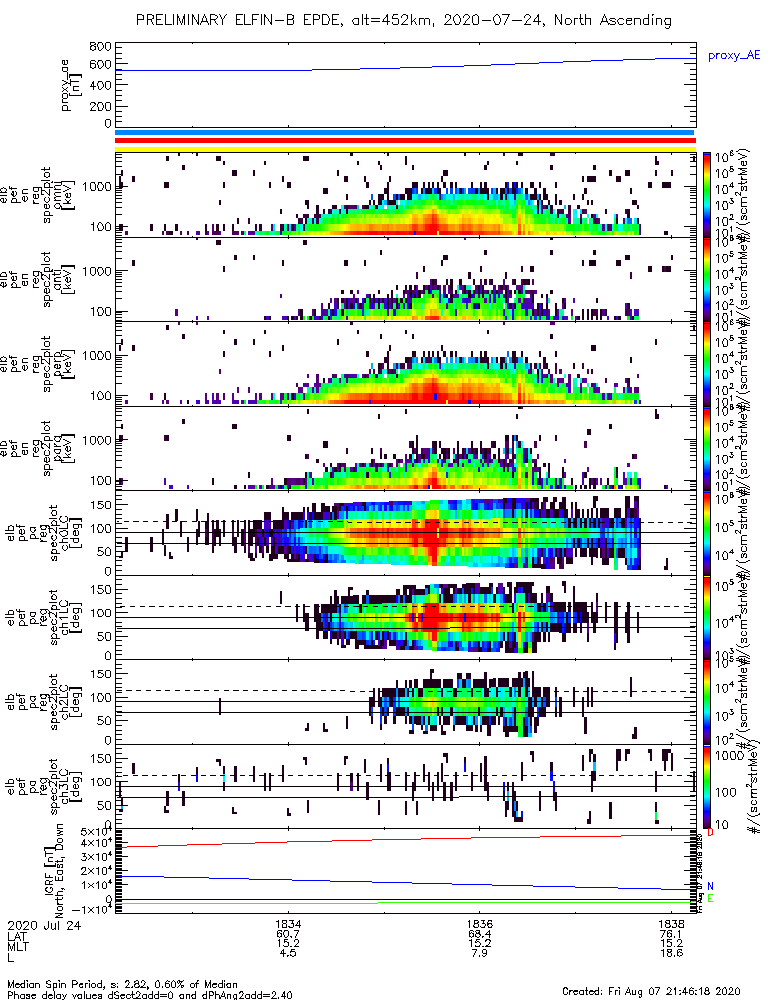Click the Median Spin Period footer text
775x1000 pixels.
tap(122, 984)
